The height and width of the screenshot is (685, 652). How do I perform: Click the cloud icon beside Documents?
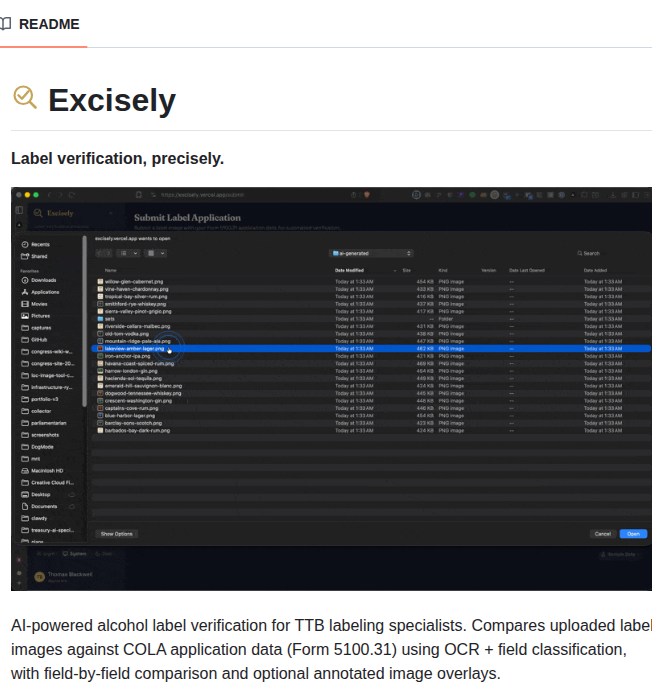(72, 506)
